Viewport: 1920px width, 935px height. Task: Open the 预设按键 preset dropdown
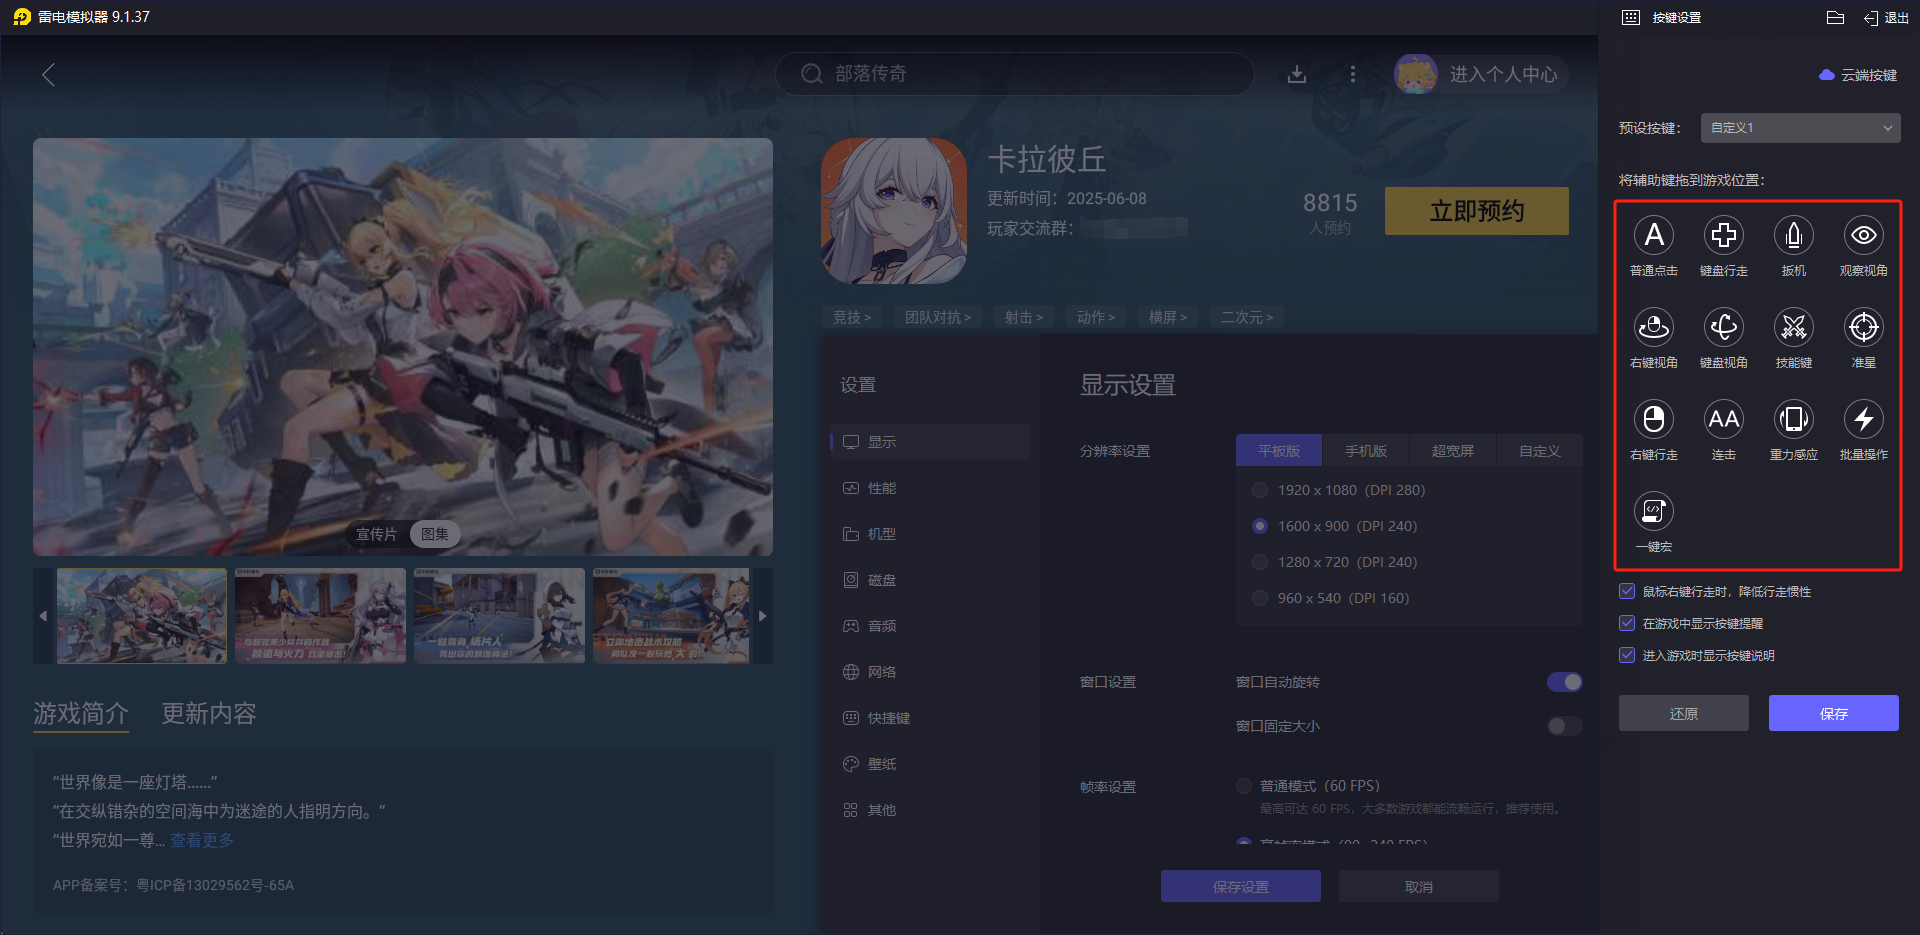[1800, 127]
